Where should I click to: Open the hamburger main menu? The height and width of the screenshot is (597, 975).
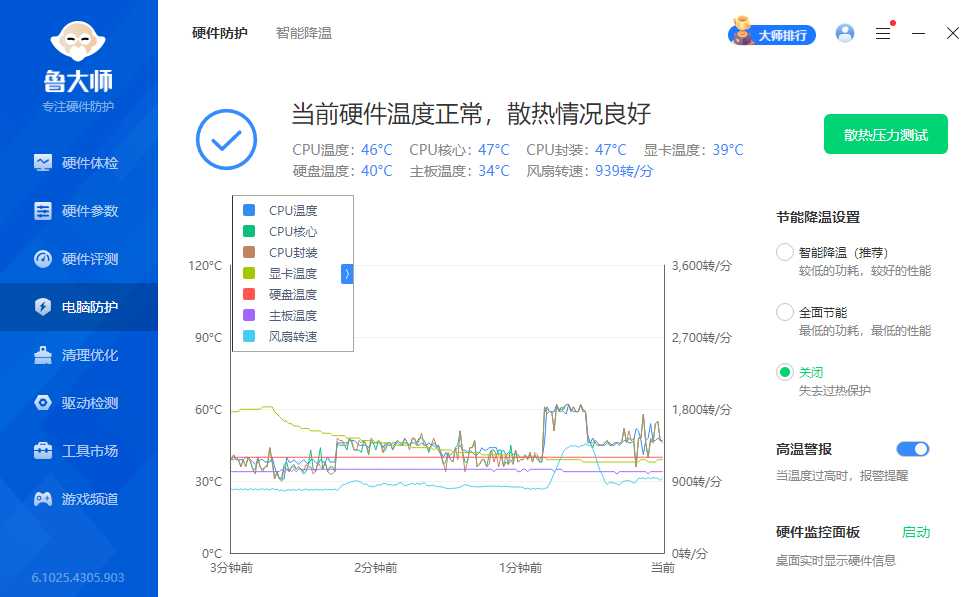tap(883, 34)
